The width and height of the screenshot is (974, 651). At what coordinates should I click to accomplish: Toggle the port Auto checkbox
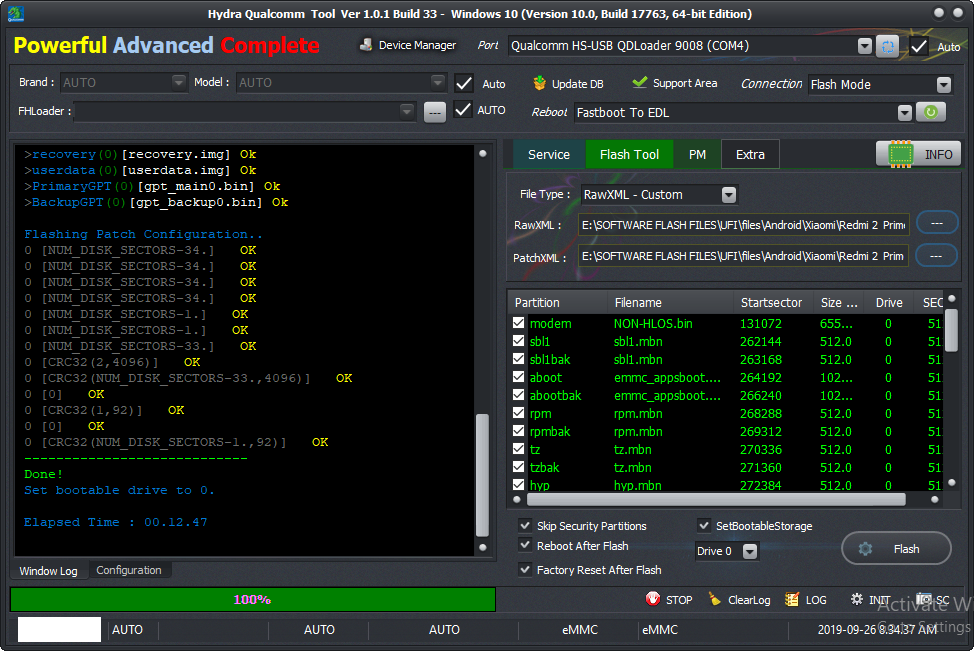[x=919, y=47]
